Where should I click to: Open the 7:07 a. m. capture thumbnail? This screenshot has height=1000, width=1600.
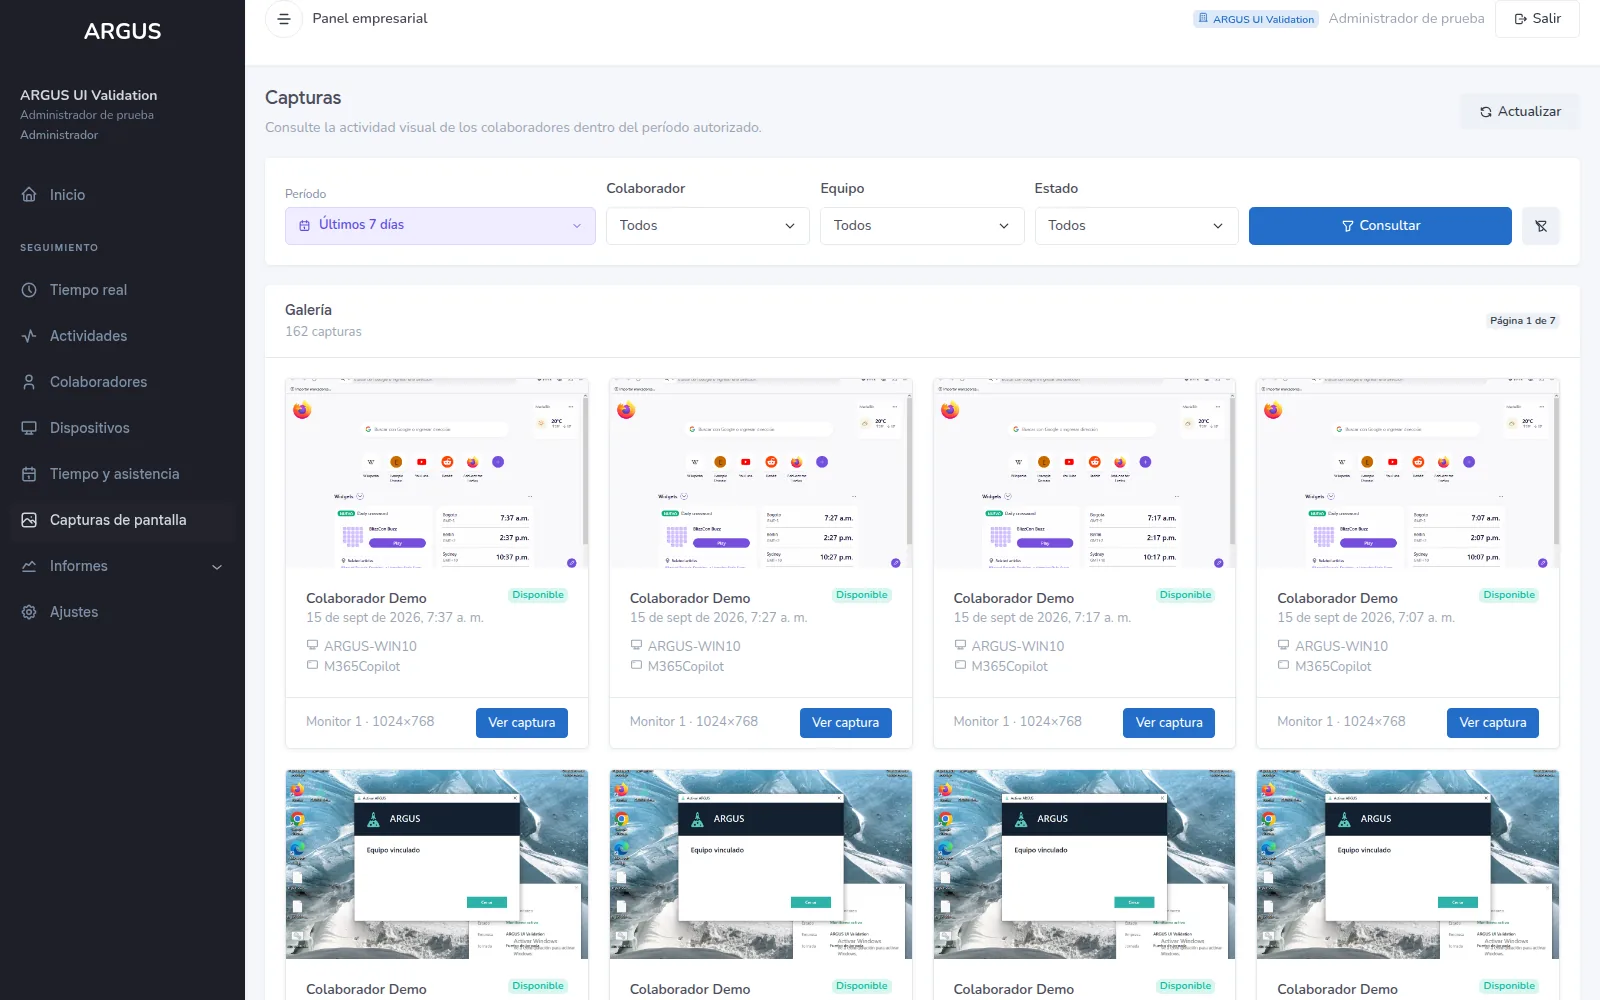point(1408,473)
